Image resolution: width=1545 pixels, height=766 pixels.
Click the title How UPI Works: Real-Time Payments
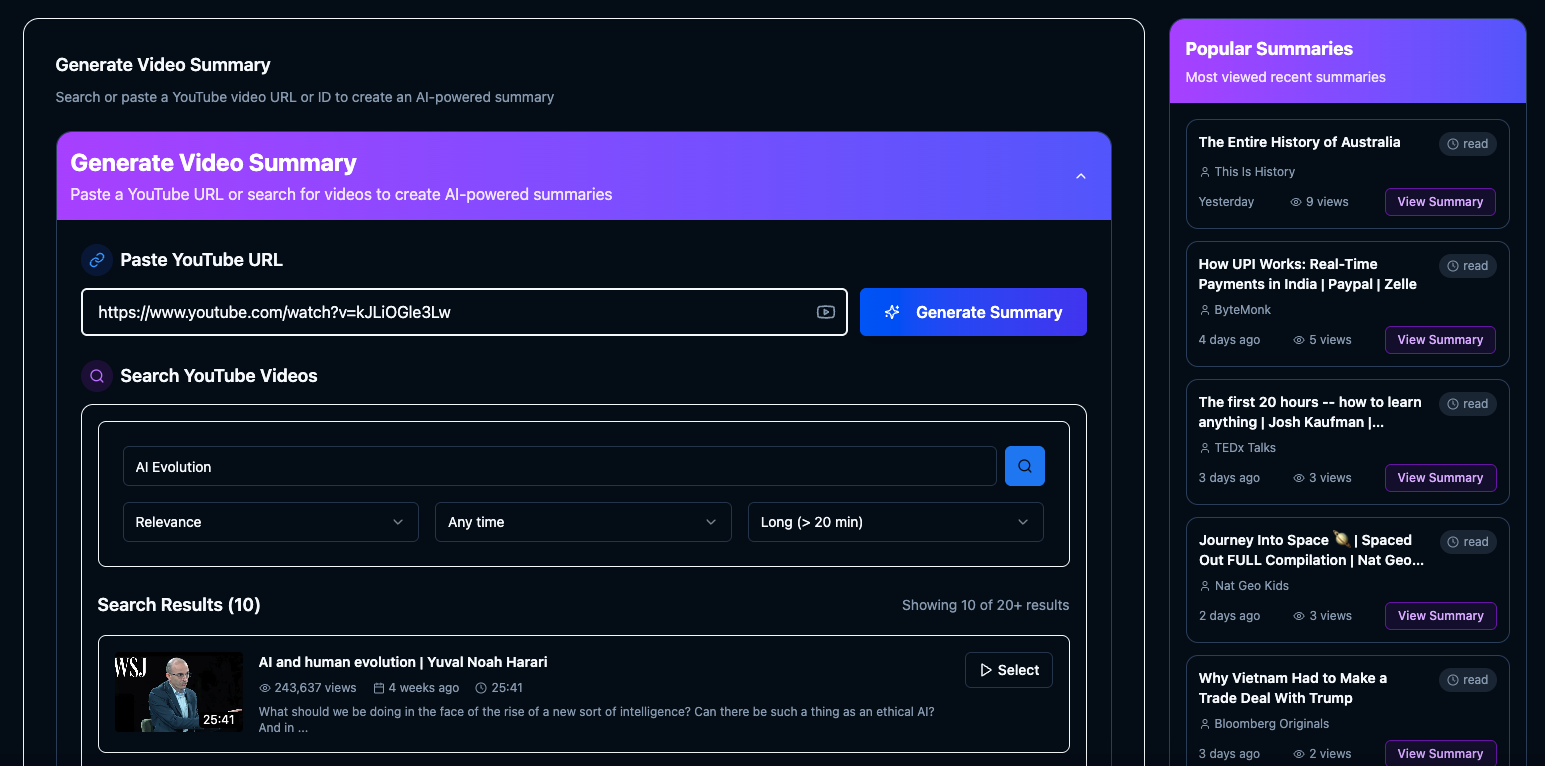[1308, 274]
